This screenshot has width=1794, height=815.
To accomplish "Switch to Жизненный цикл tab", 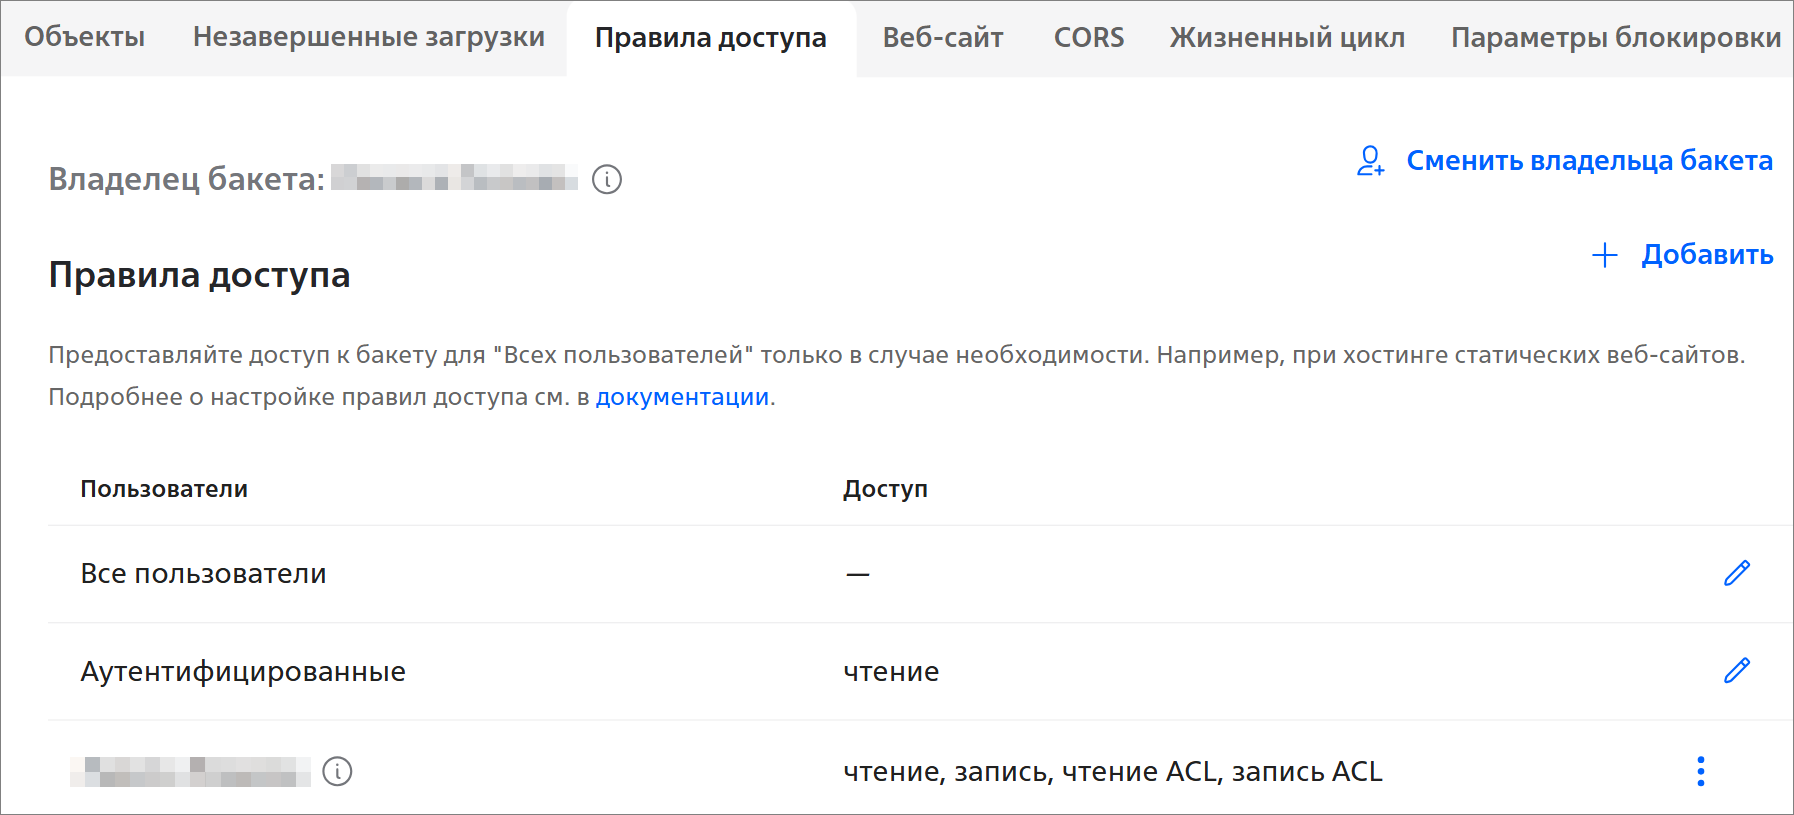I will point(1287,38).
